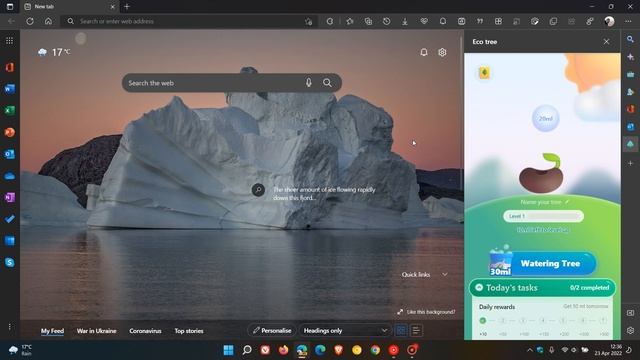Submit web search with magnifier icon
Screen dimensions: 640x360
(x=327, y=83)
